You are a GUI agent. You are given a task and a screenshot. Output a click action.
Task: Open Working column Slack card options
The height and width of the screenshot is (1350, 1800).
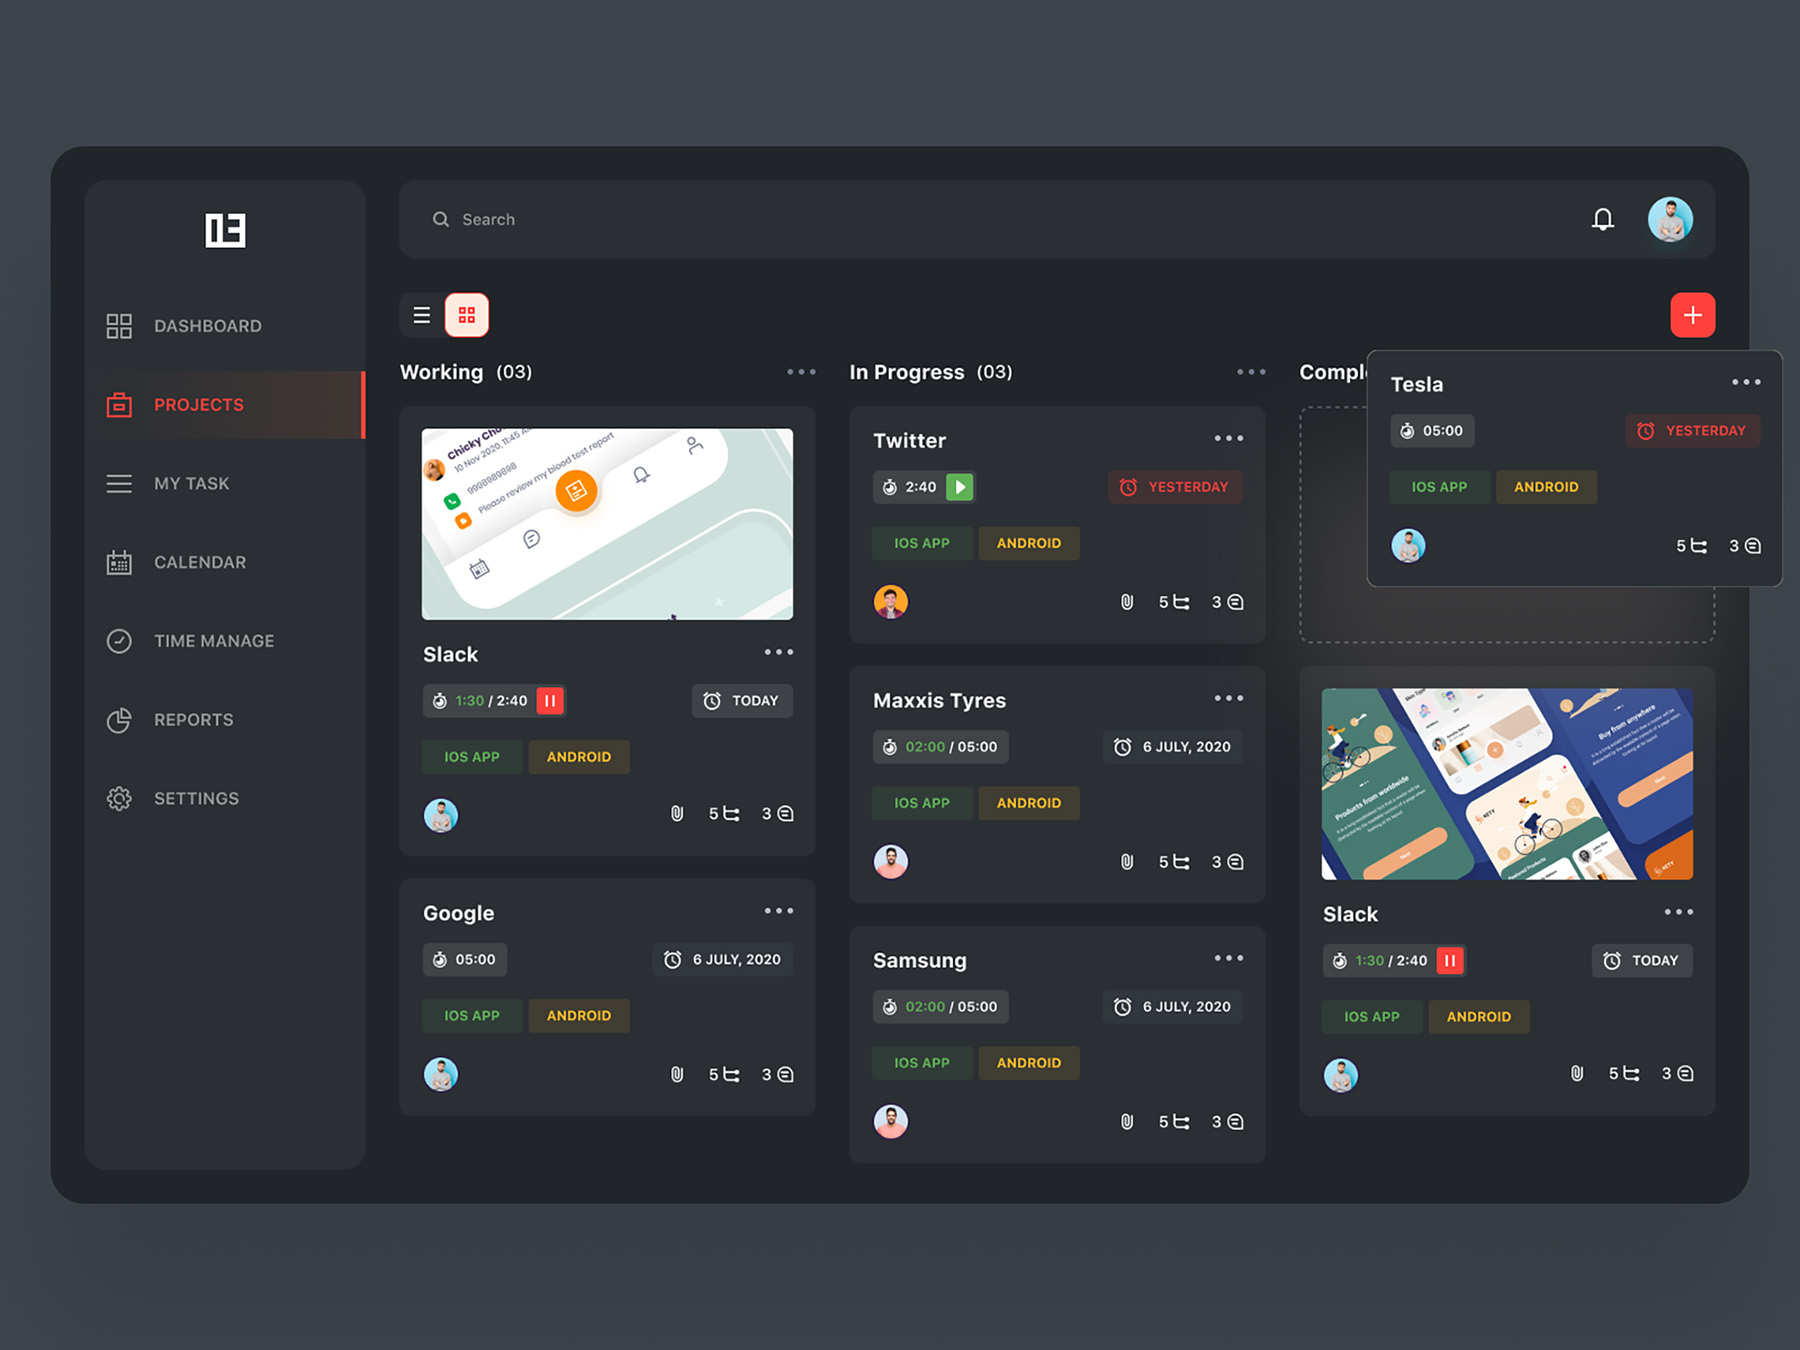[779, 652]
